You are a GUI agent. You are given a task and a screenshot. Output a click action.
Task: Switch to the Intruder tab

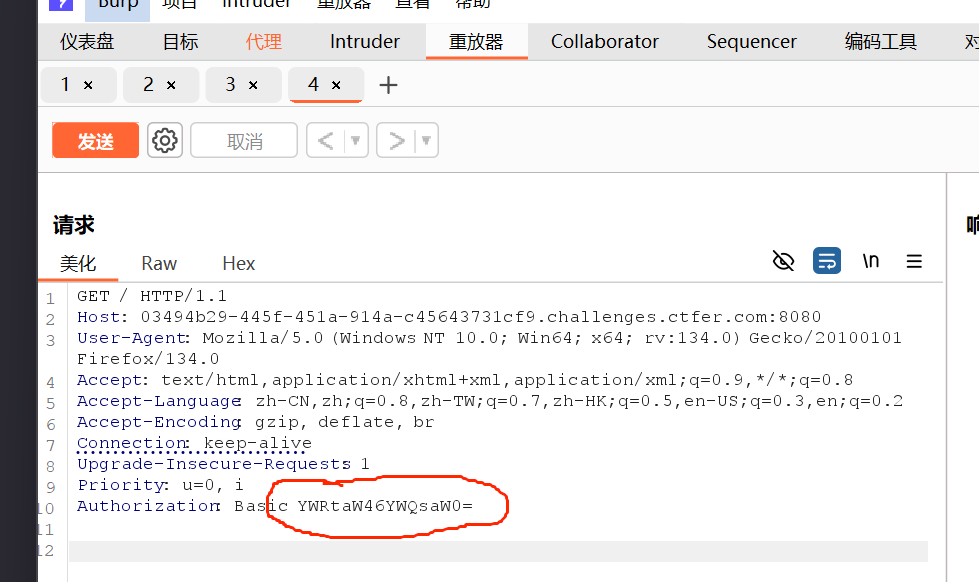click(364, 42)
